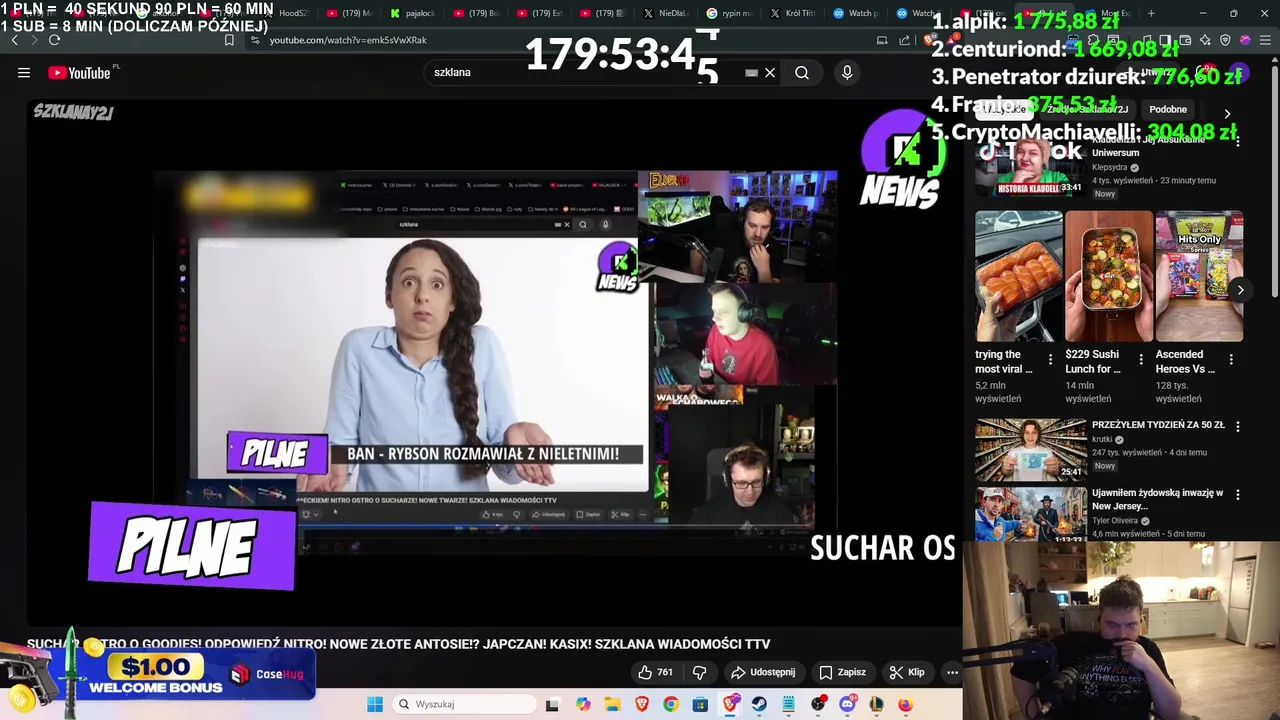Open Task View from the taskbar

pos(552,704)
